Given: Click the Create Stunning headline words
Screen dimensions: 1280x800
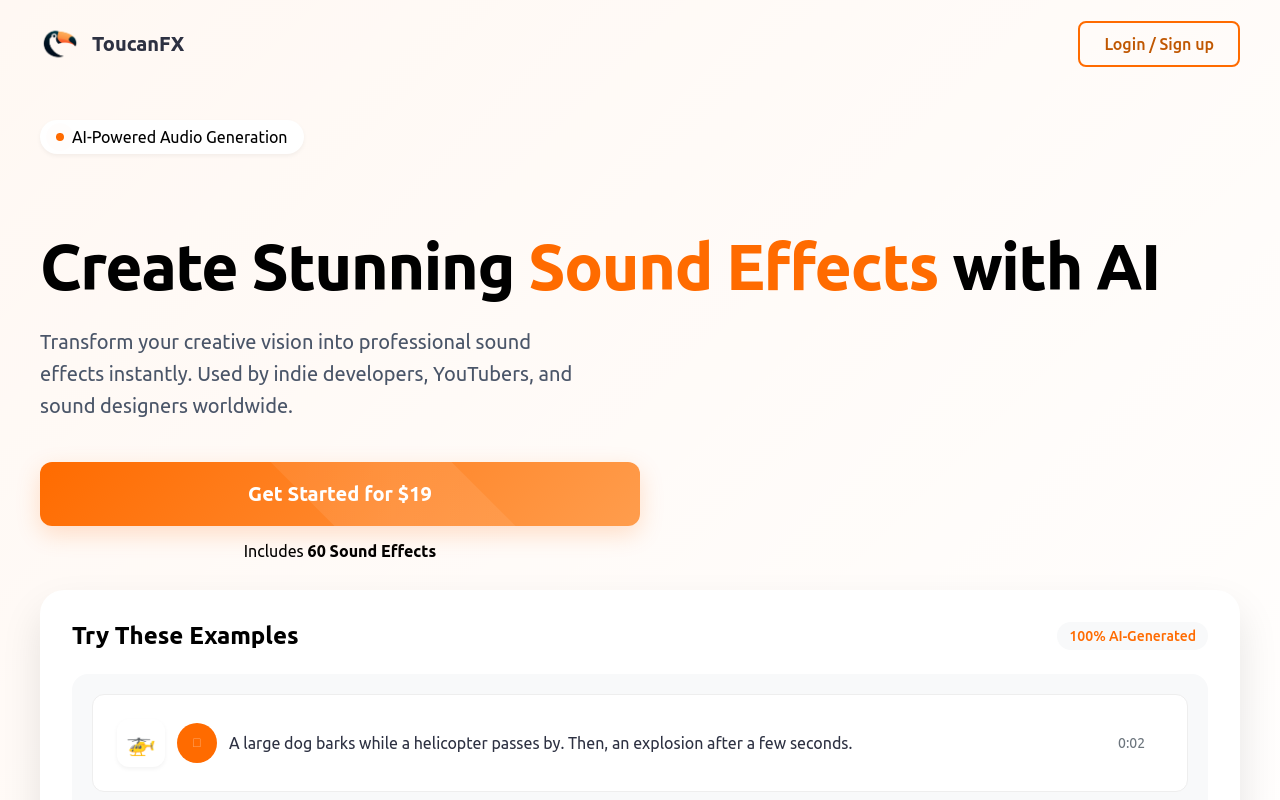Looking at the screenshot, I should (x=277, y=268).
